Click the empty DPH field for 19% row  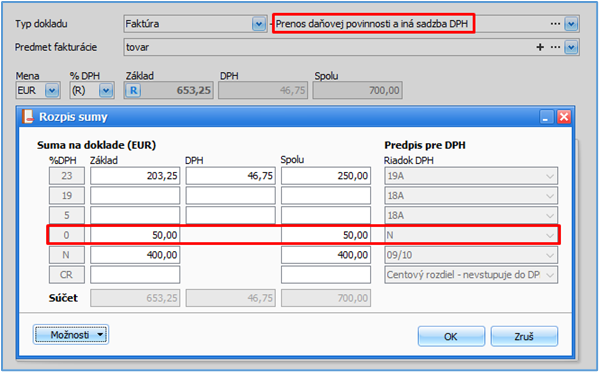pyautogui.click(x=230, y=196)
